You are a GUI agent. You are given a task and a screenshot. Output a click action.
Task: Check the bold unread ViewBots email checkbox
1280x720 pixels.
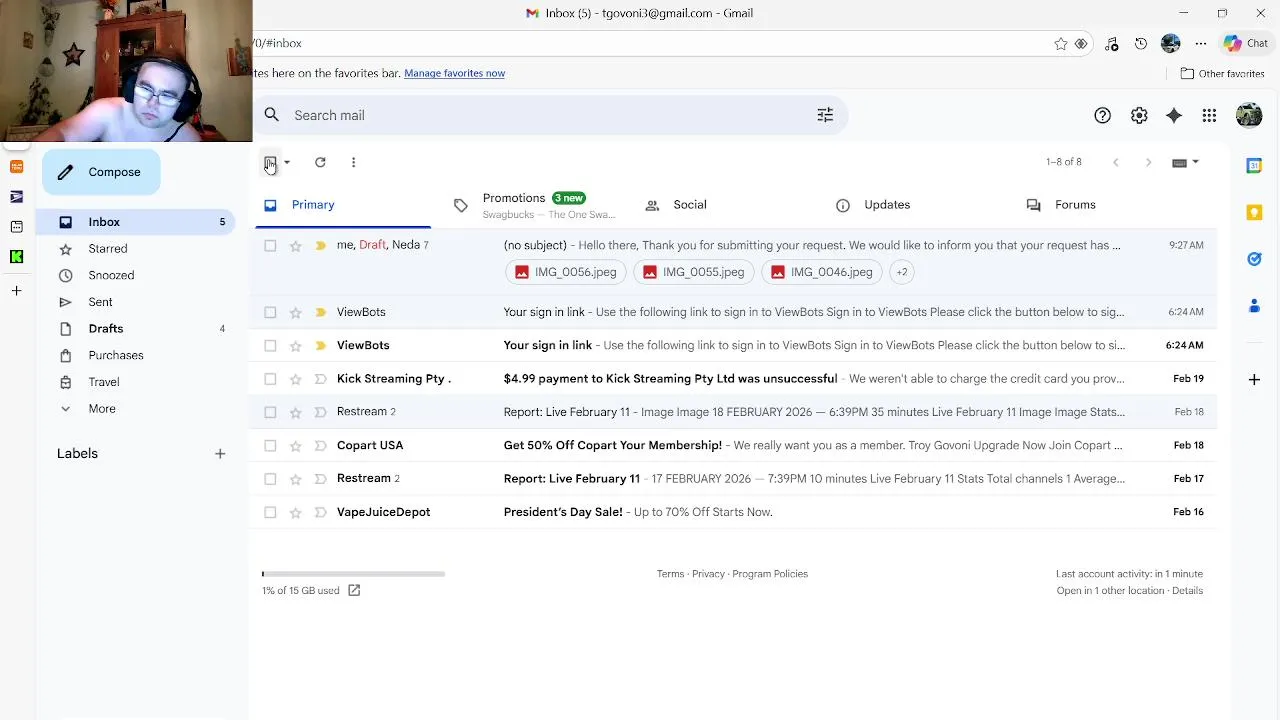(x=270, y=346)
